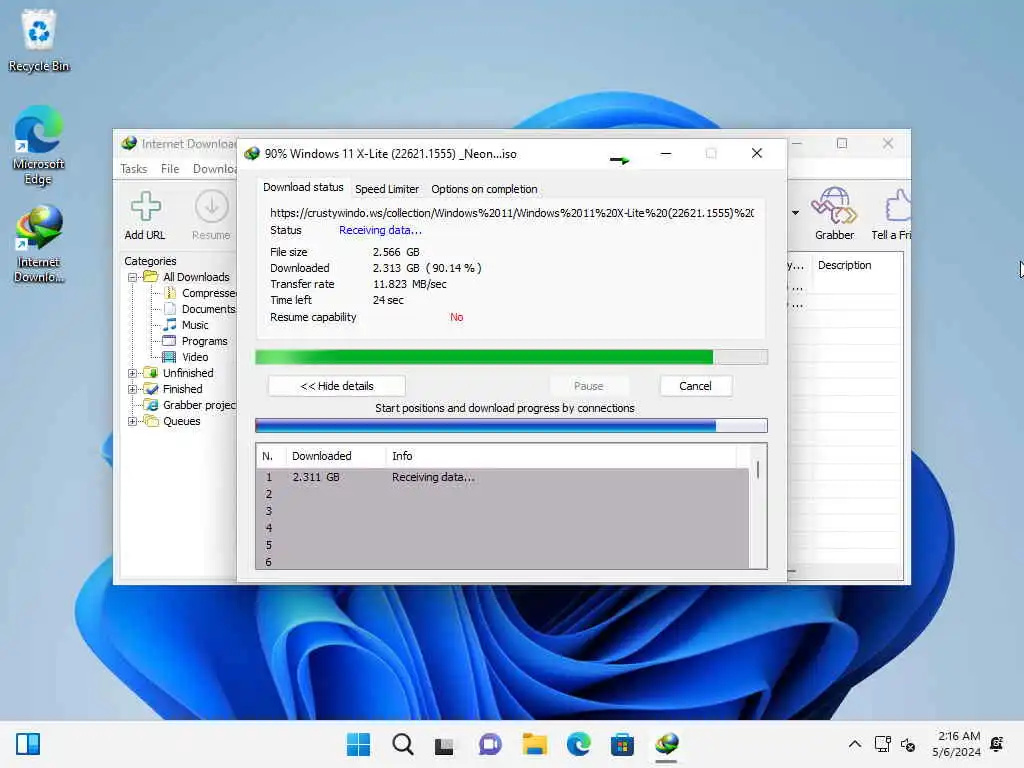Click network icon in system tray
This screenshot has height=768, width=1024.
click(x=882, y=744)
